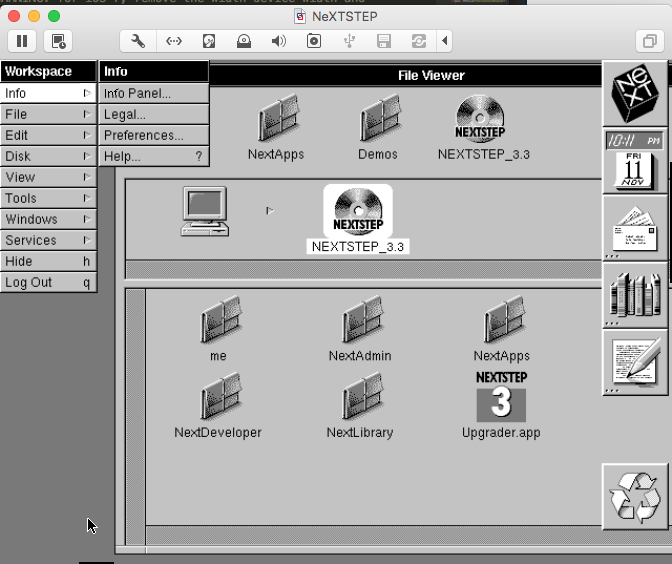The width and height of the screenshot is (672, 564).
Task: Open the NextAdmin folder
Action: coord(361,328)
